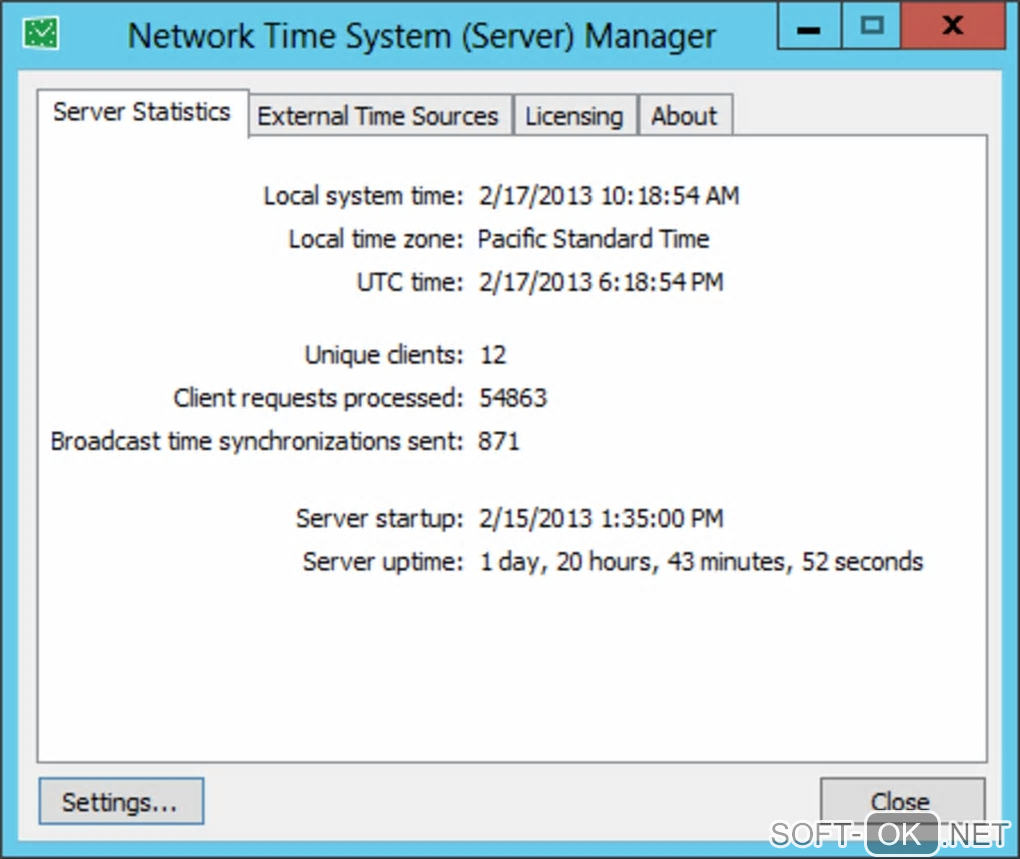Click the unique clients count 12

pos(493,355)
